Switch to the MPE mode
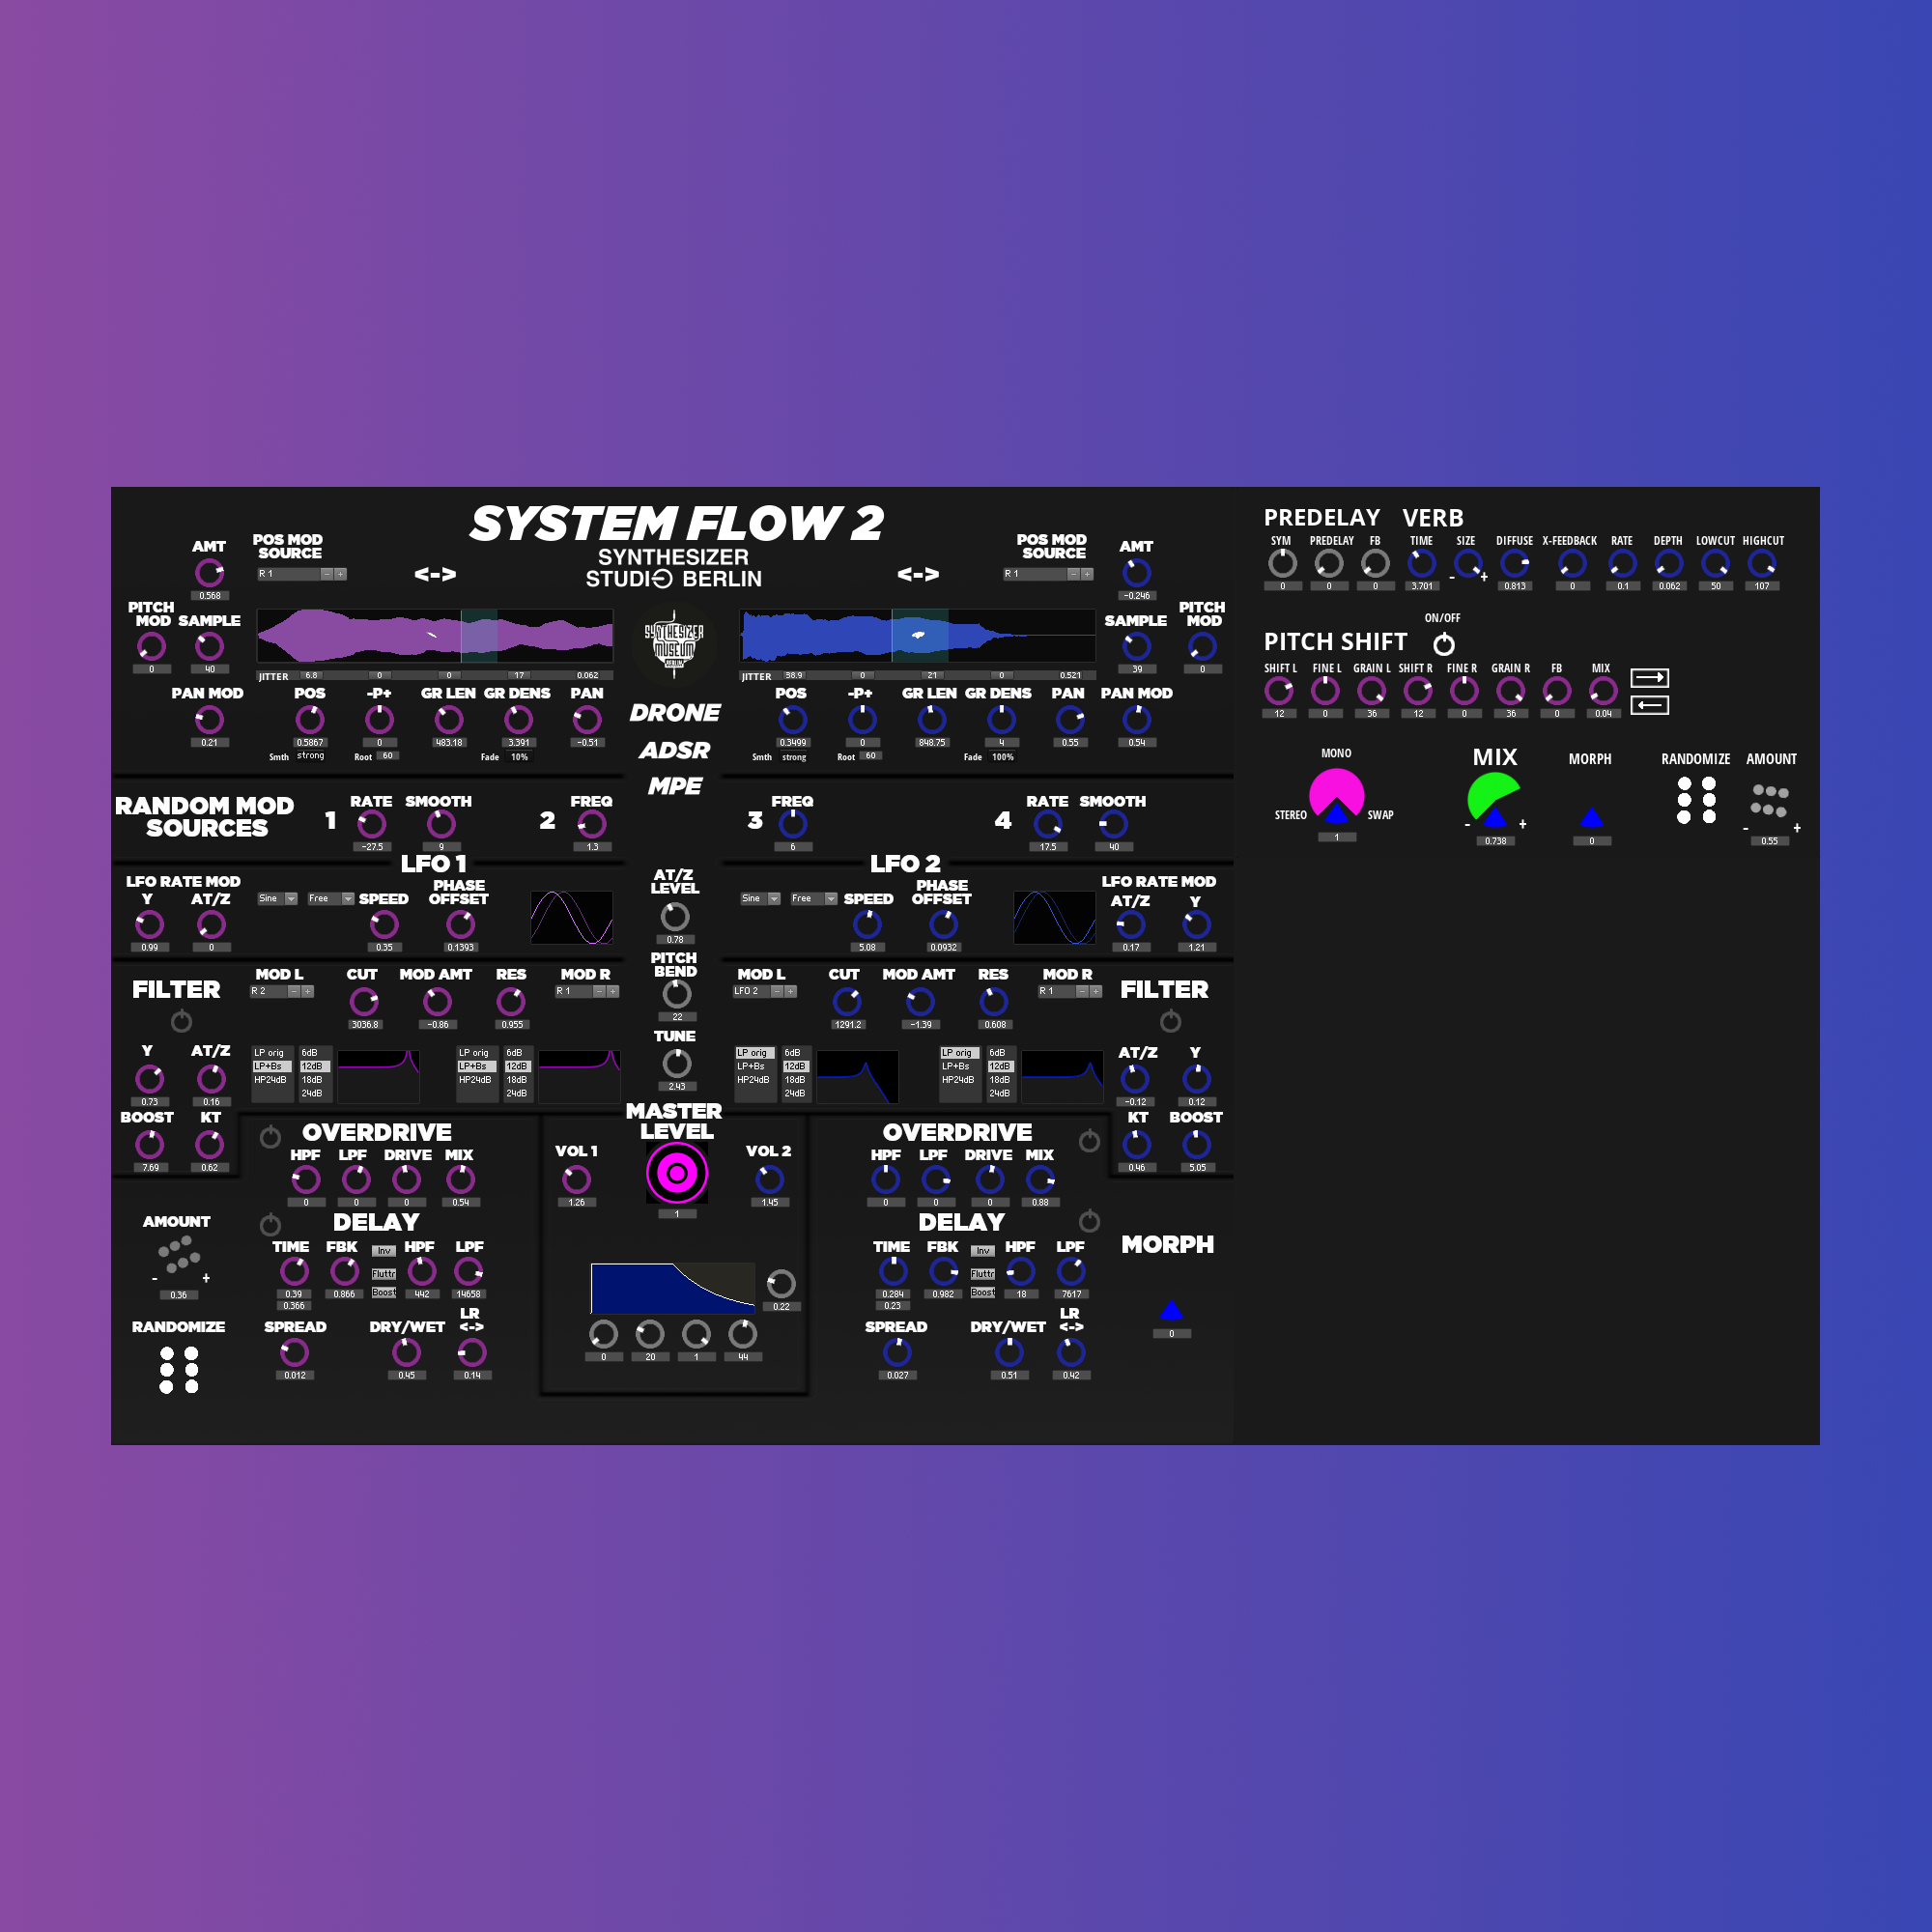The height and width of the screenshot is (1932, 1932). (x=676, y=788)
